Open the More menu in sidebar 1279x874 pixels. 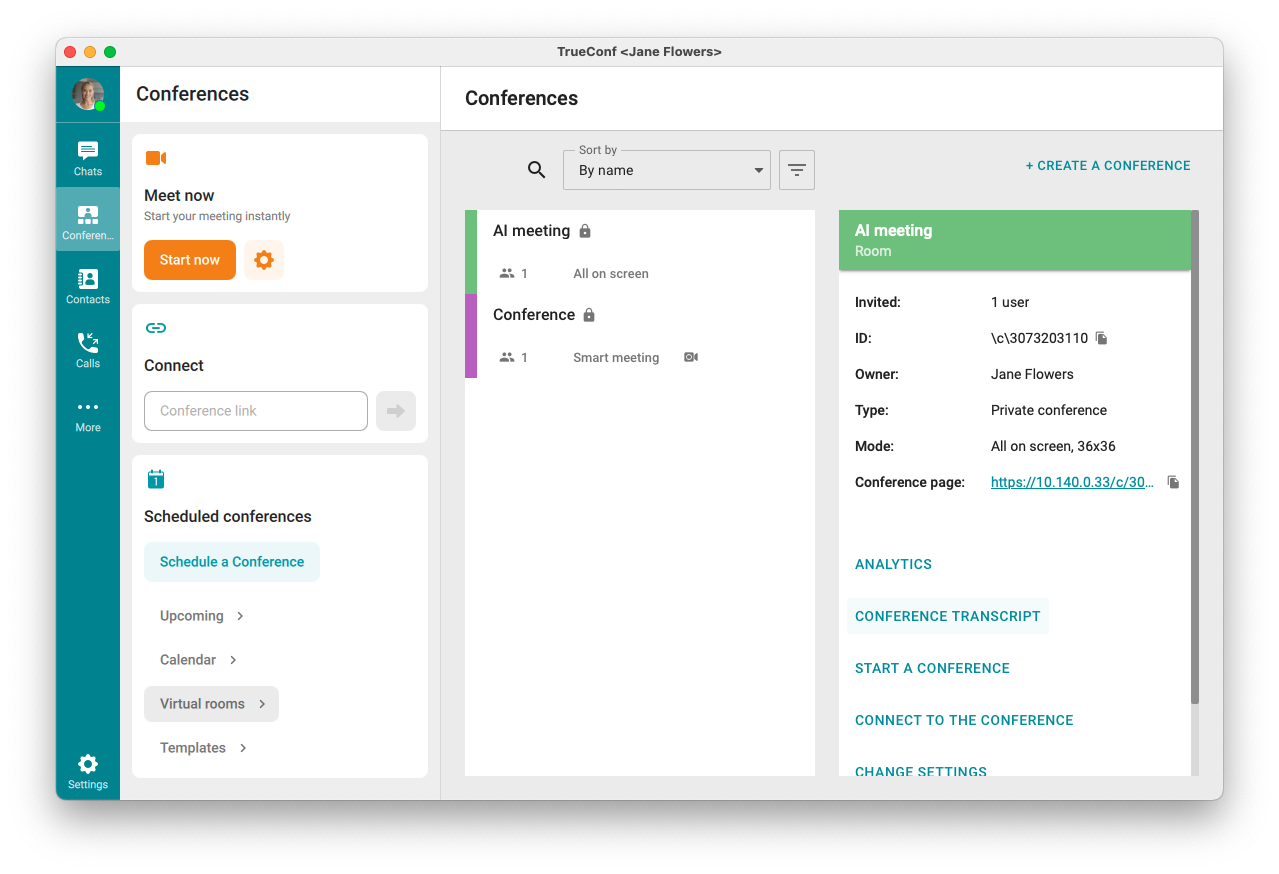(88, 414)
